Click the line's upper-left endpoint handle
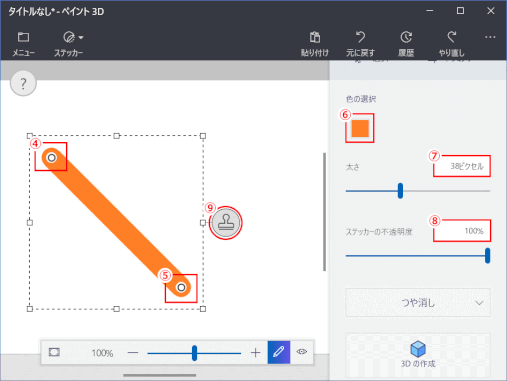 point(51,158)
